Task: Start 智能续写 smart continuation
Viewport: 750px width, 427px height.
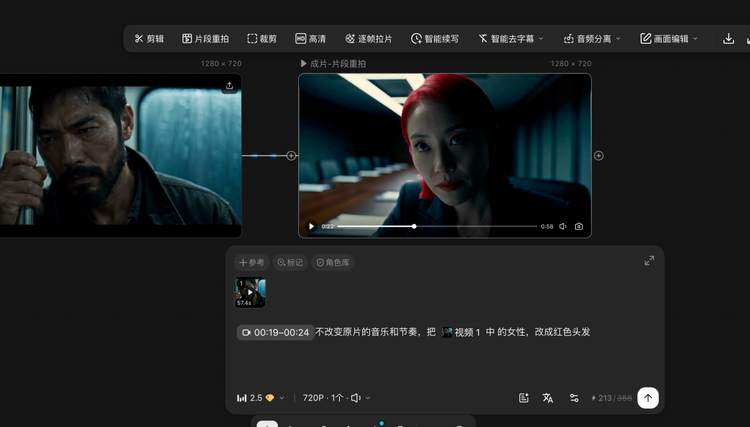Action: coord(435,39)
